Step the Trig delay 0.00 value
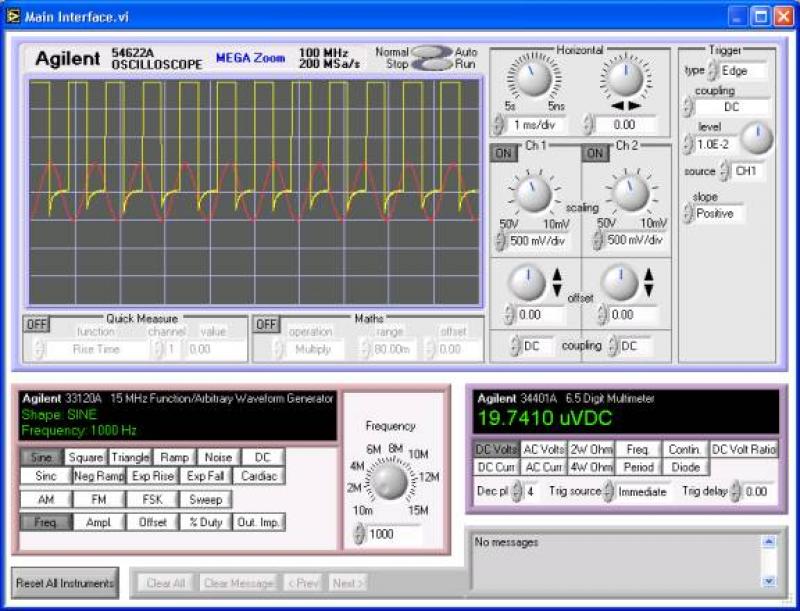Screen dimensions: 800x611 (x=735, y=492)
